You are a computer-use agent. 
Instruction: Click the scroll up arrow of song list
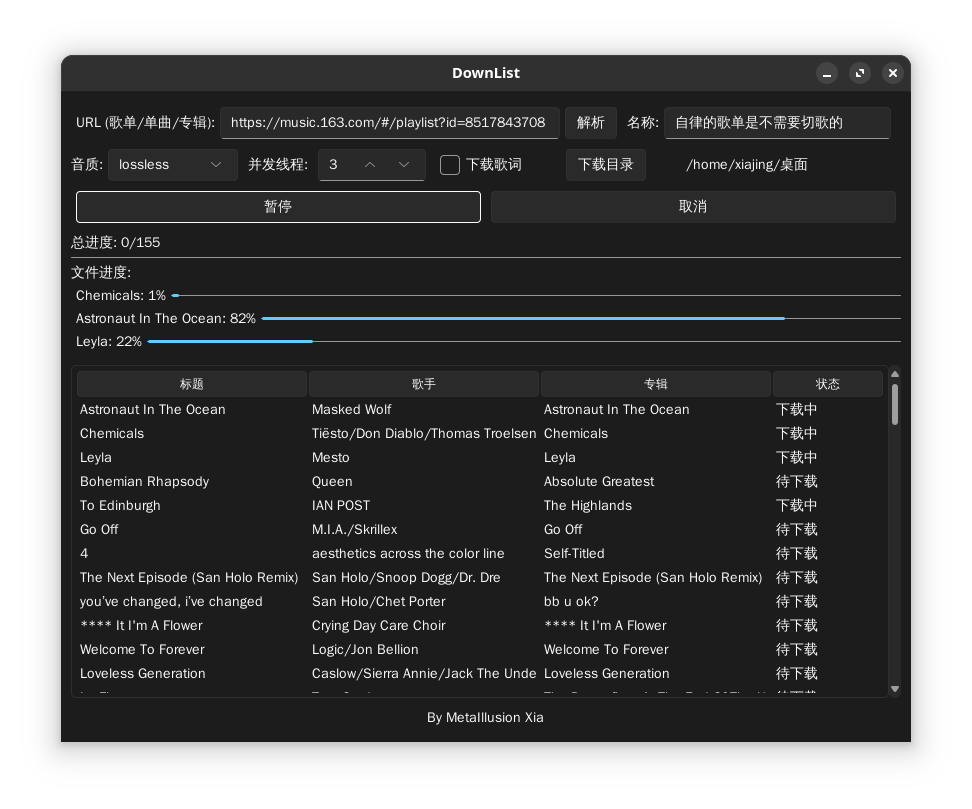[x=894, y=375]
